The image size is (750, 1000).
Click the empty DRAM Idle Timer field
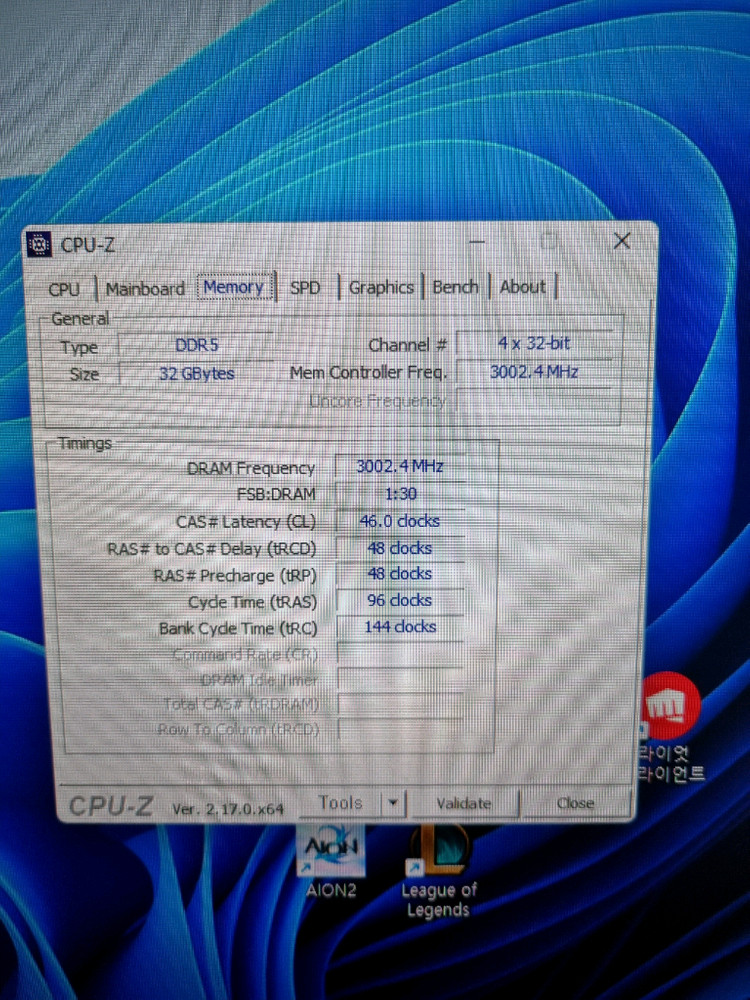400,680
